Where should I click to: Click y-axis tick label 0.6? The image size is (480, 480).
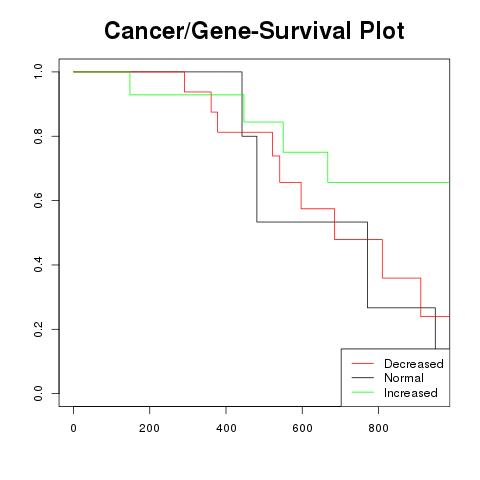tap(38, 200)
